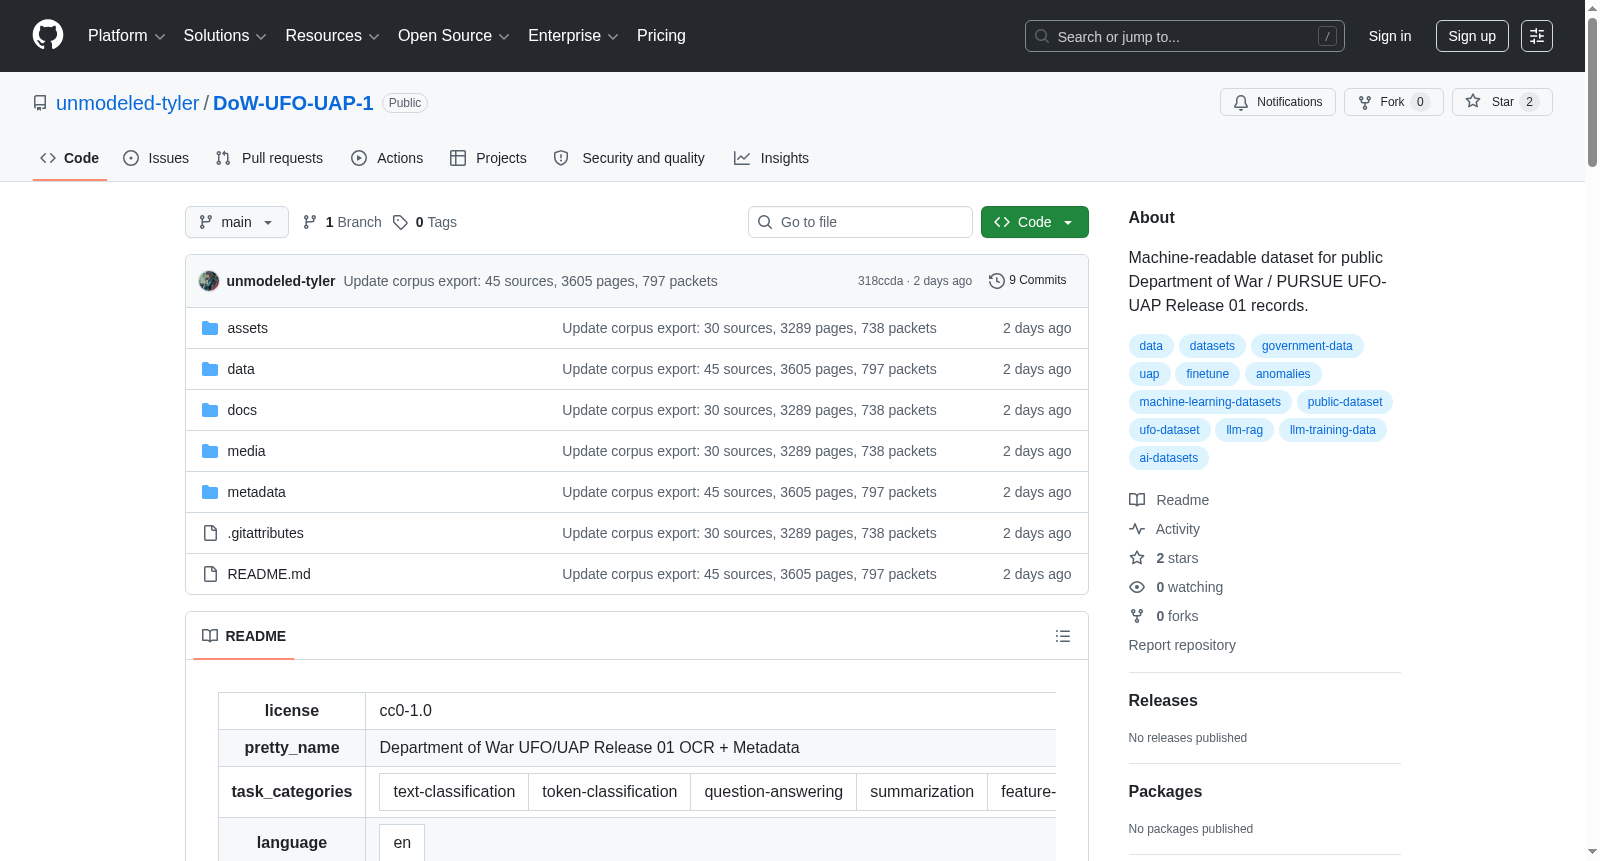Screen dimensions: 1600x861
Task: Click the branch icon beside 1 Branch
Action: [x=310, y=222]
